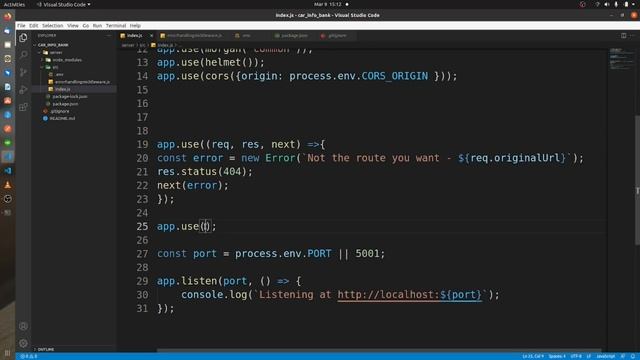Viewport: 640px width, 360px height.
Task: Click the editor horizontal scrollbar
Action: (x=379, y=350)
